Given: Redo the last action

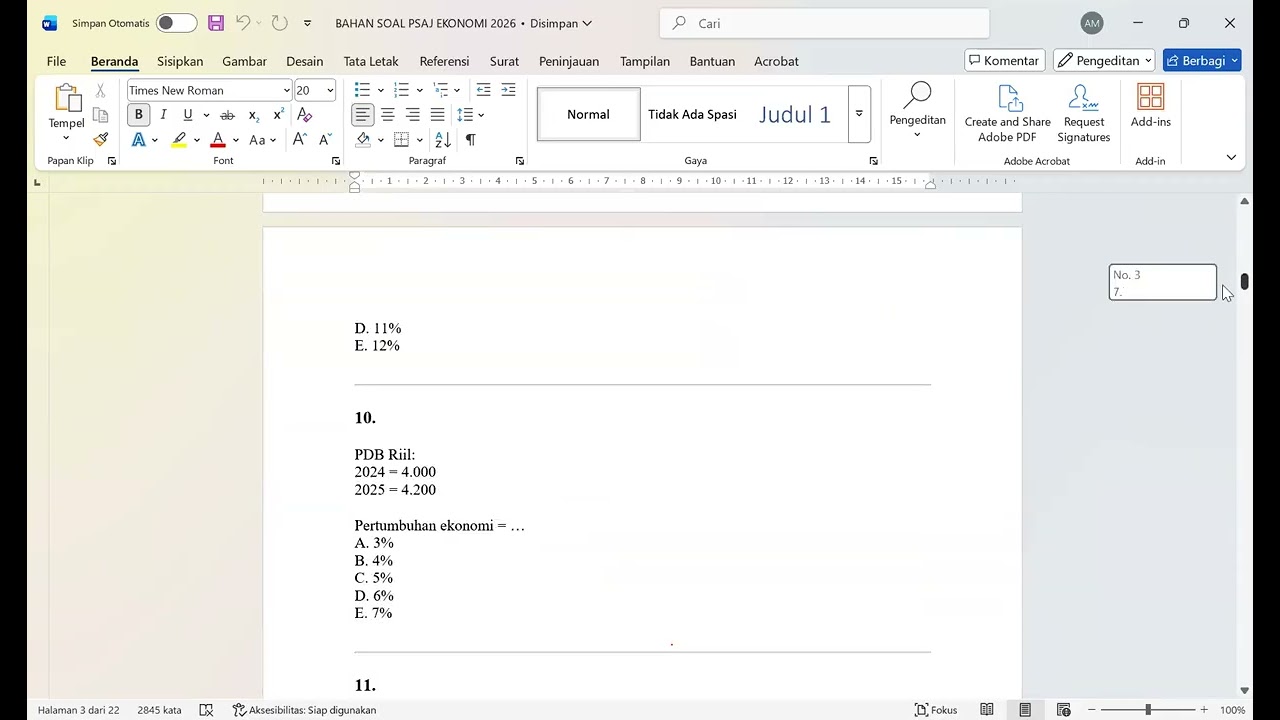Looking at the screenshot, I should pyautogui.click(x=279, y=23).
